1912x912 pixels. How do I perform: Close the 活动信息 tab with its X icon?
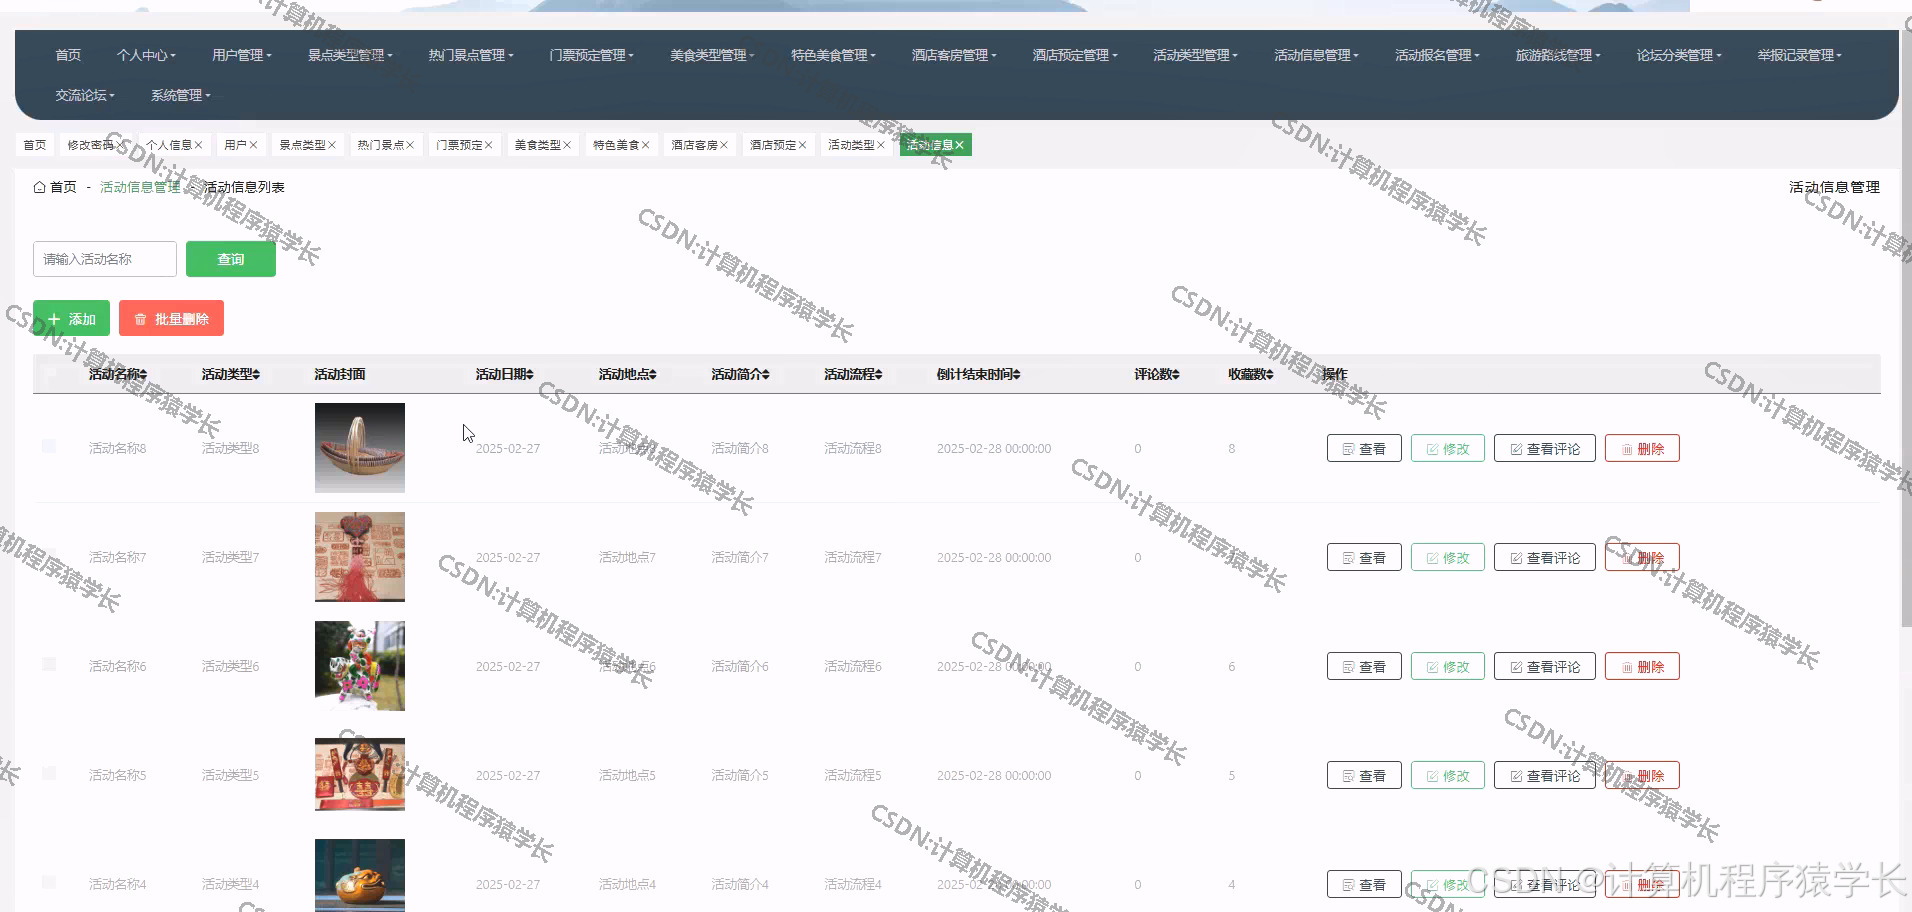(959, 145)
